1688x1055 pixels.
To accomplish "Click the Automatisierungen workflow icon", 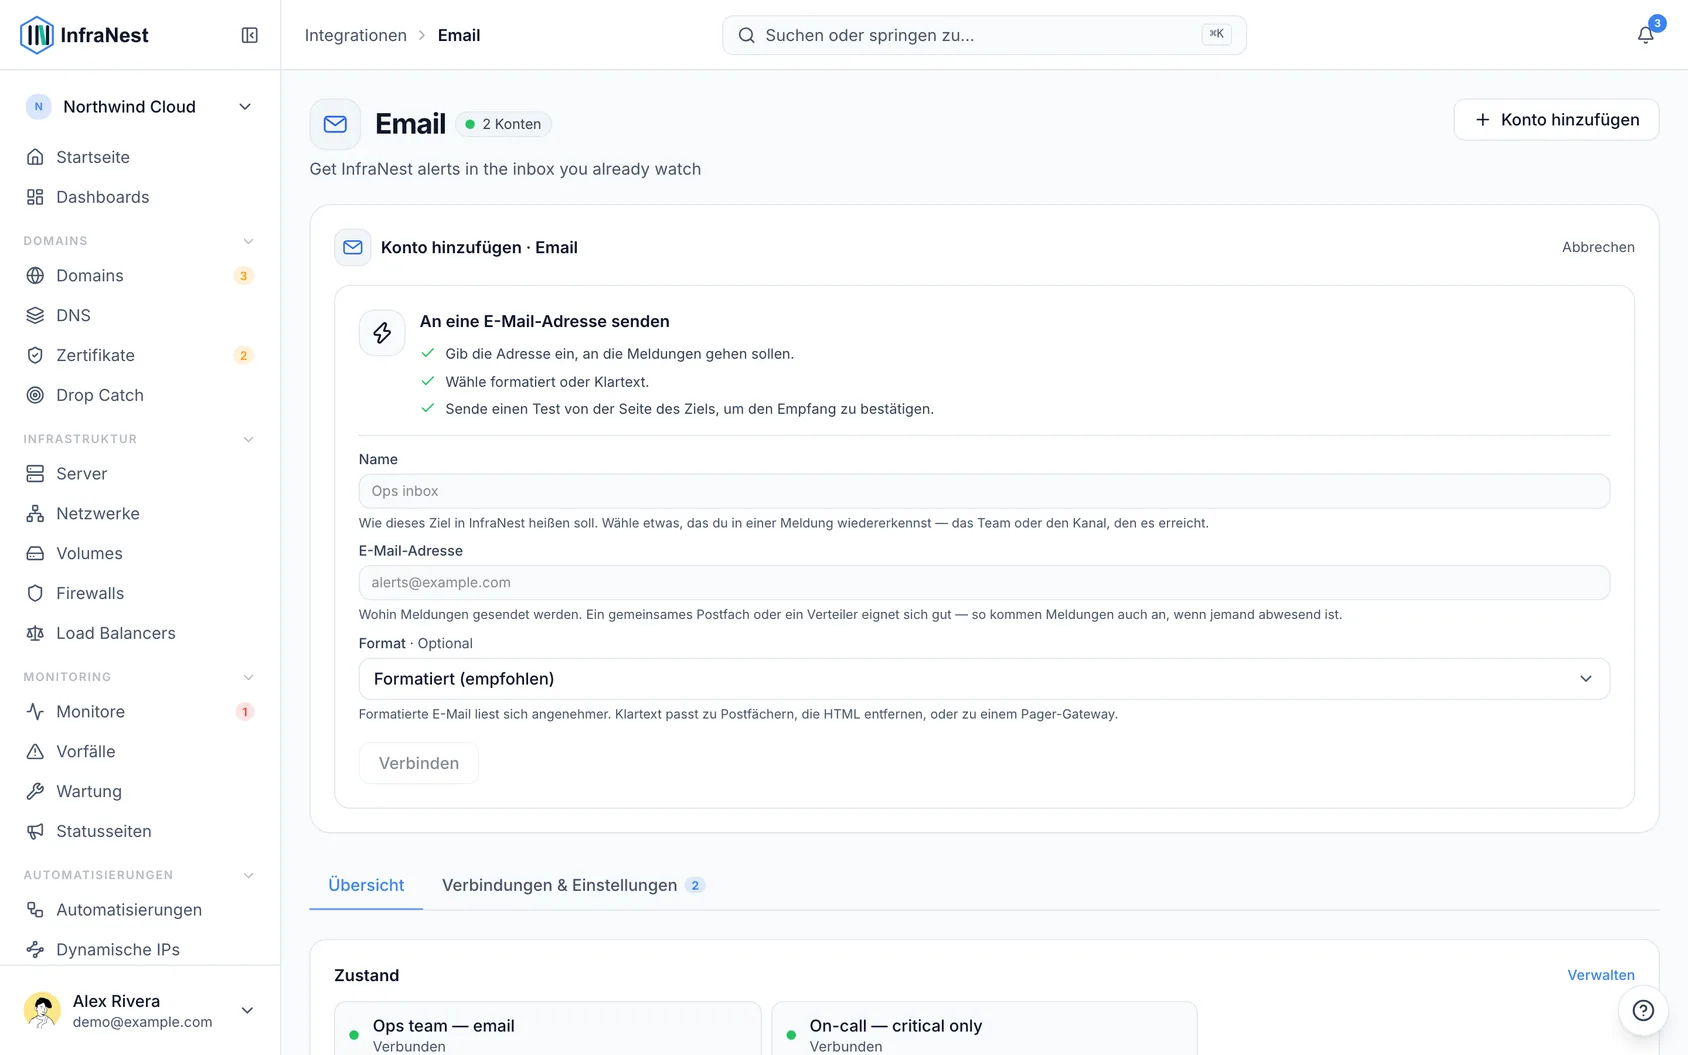I will tap(35, 909).
